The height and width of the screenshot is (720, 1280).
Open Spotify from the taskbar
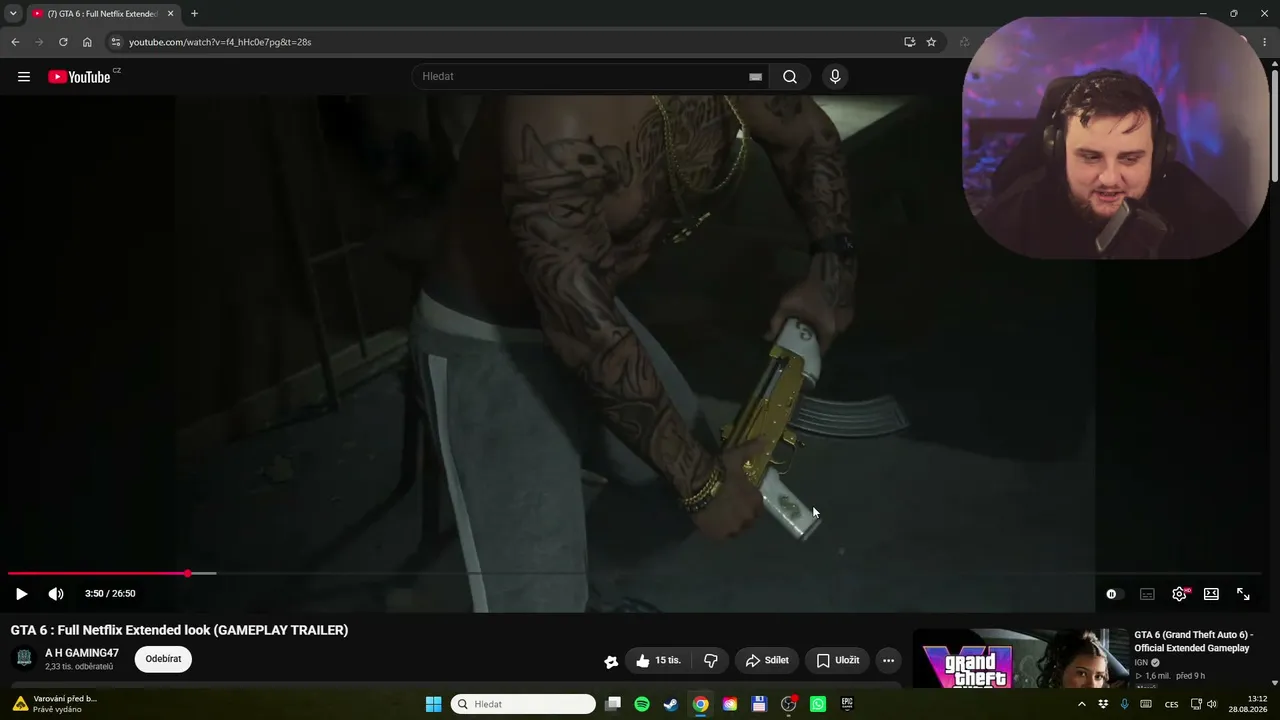[x=642, y=704]
